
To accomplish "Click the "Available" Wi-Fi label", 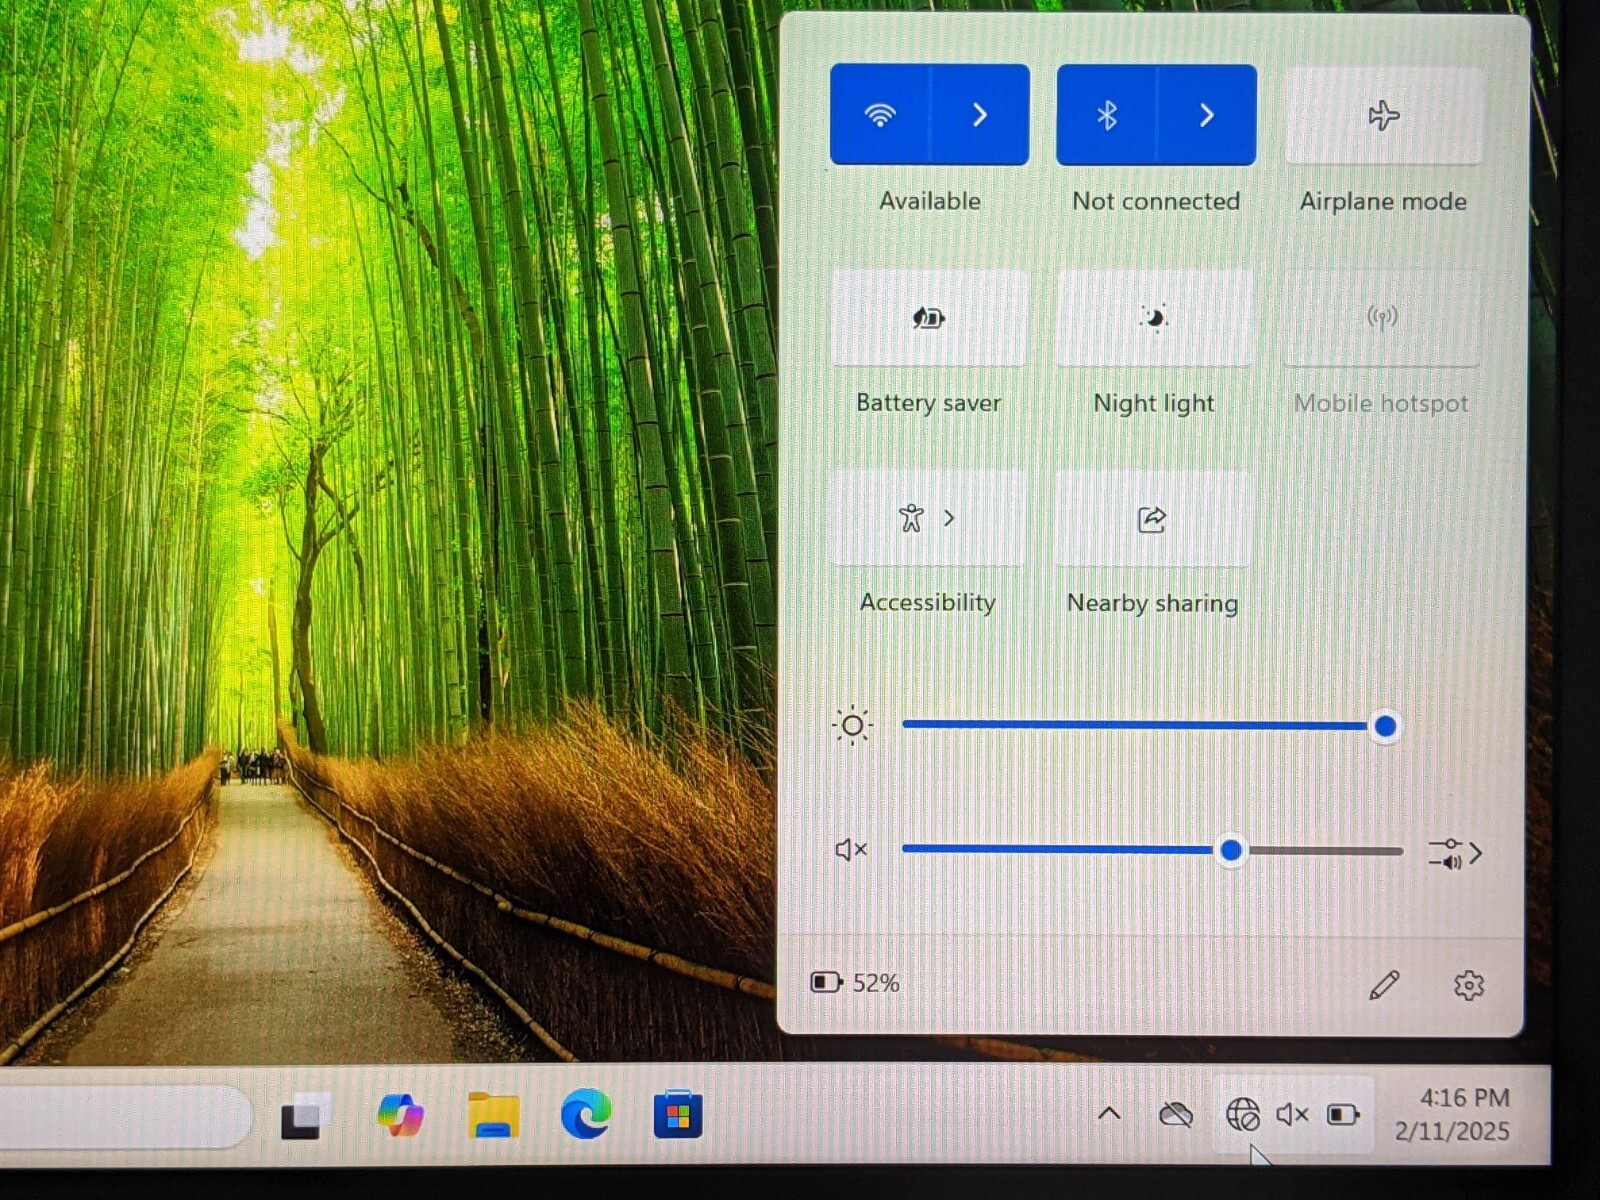I will [930, 201].
